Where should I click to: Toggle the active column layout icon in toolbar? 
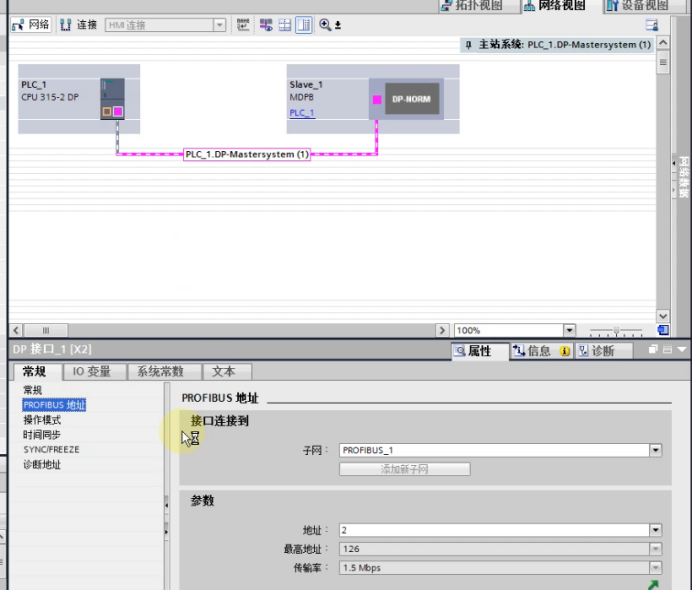point(304,25)
